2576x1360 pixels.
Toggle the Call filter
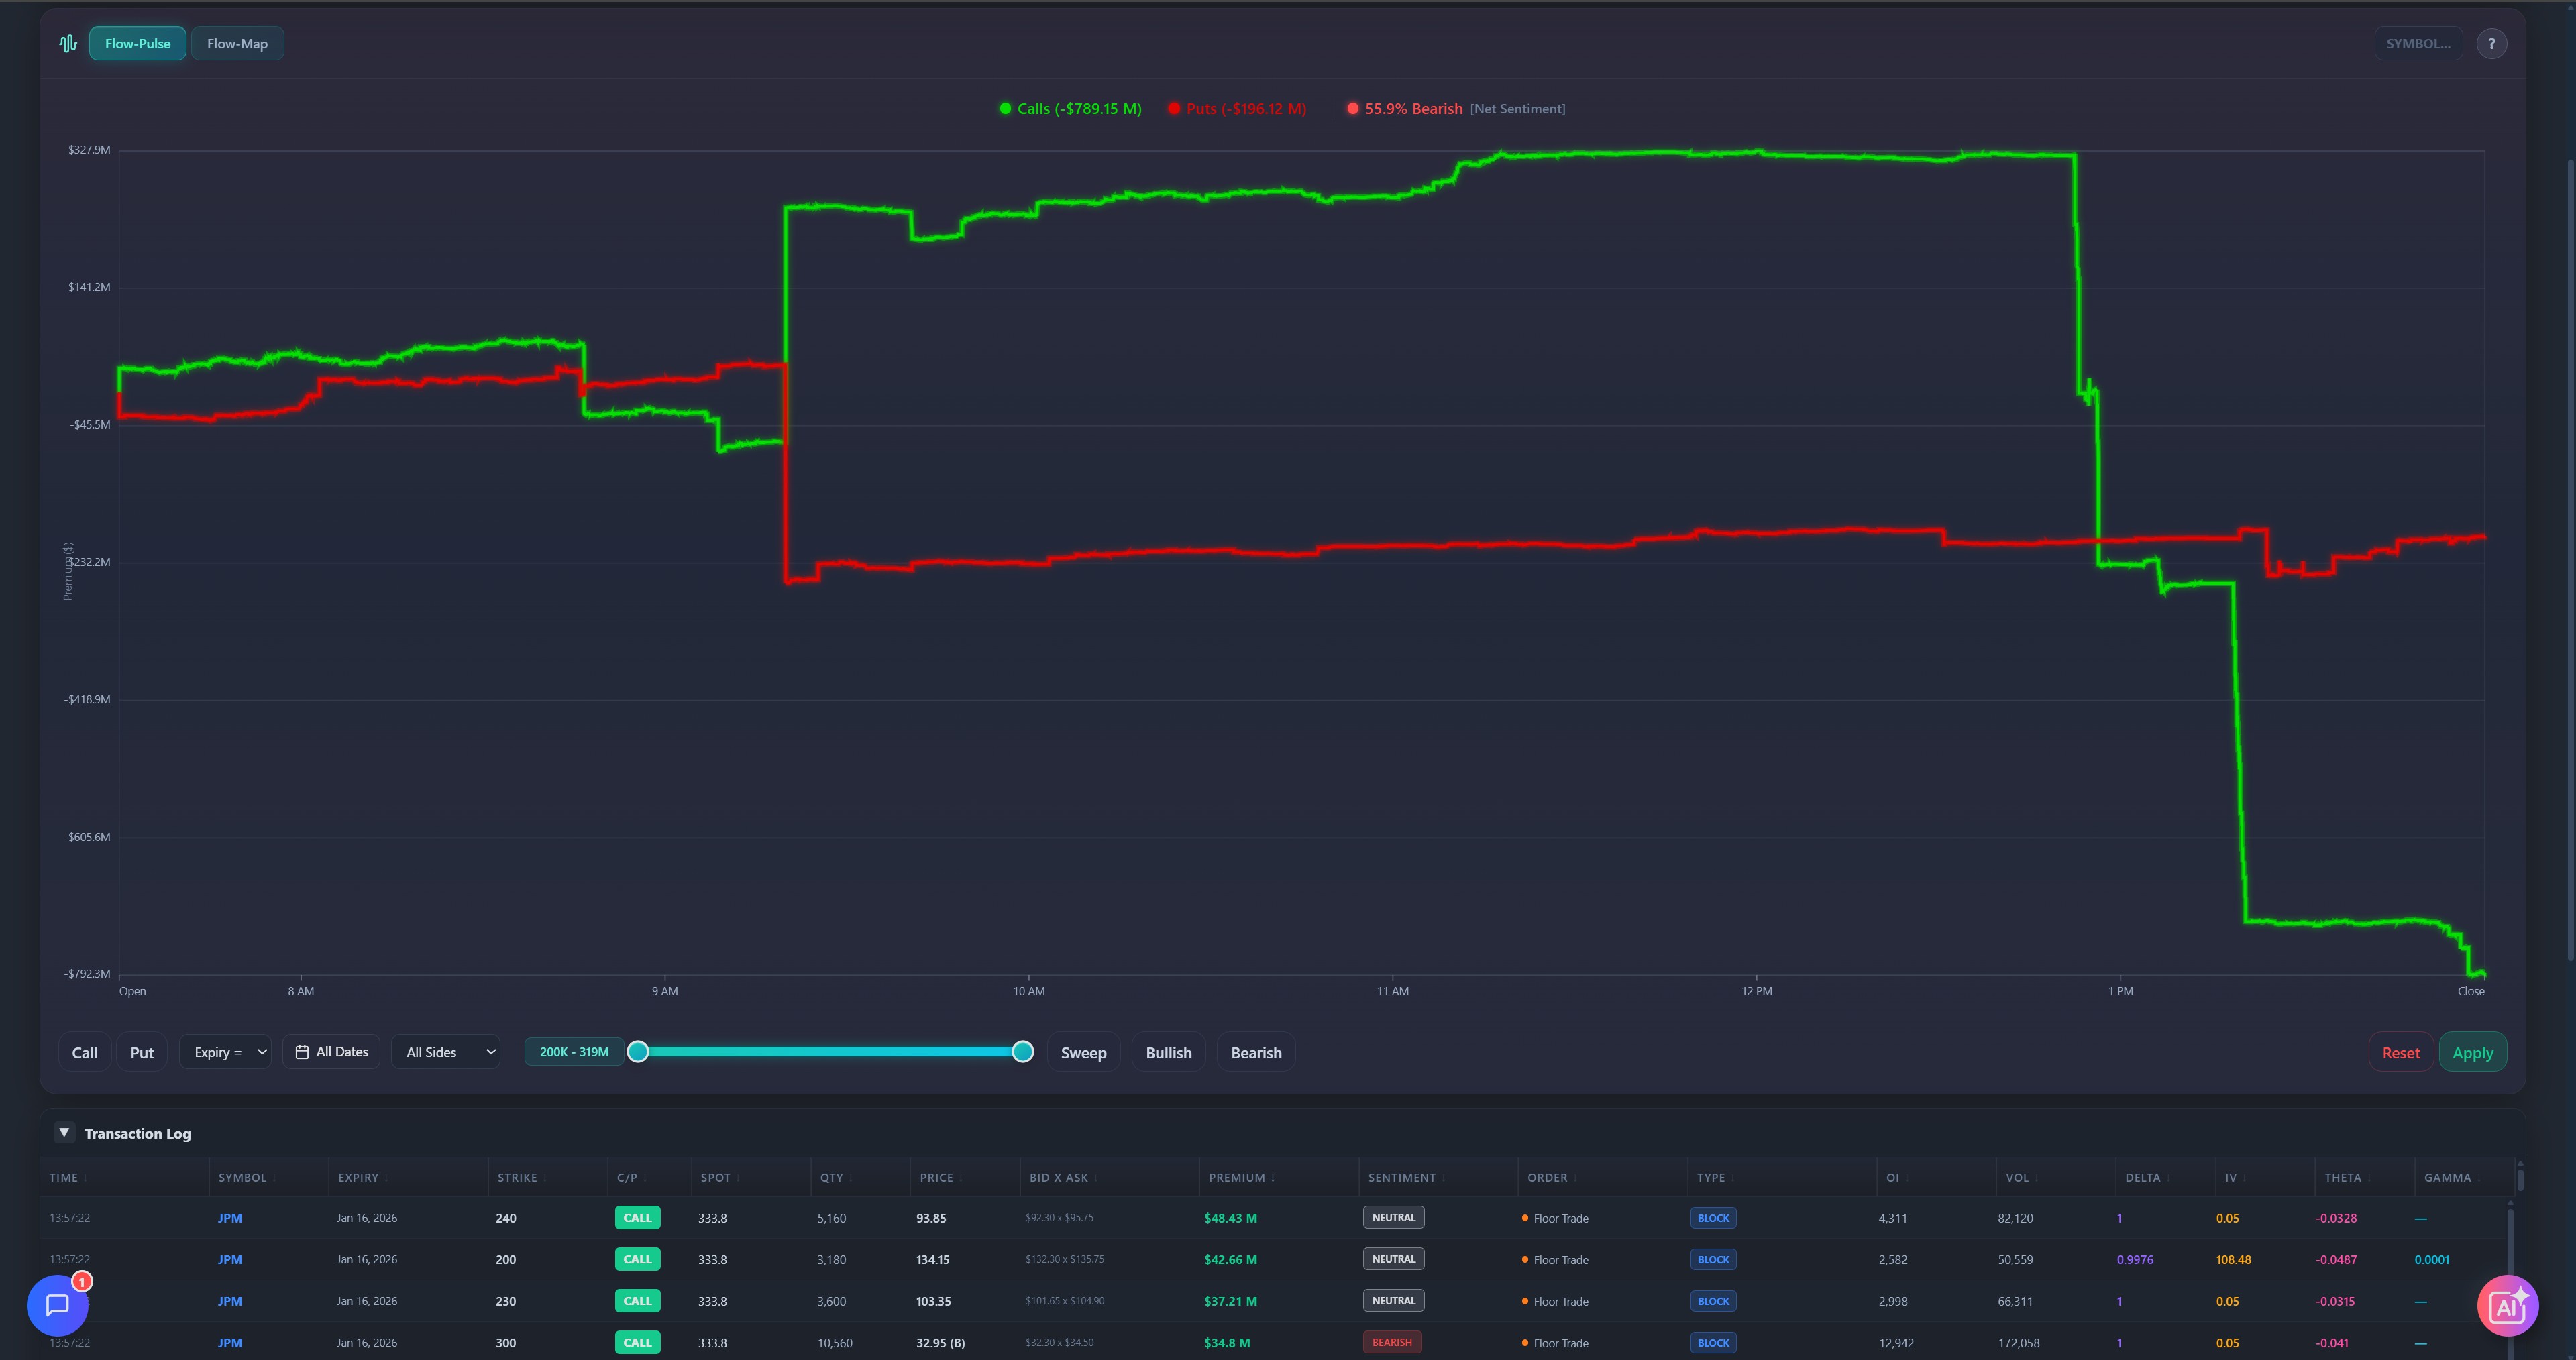click(85, 1052)
